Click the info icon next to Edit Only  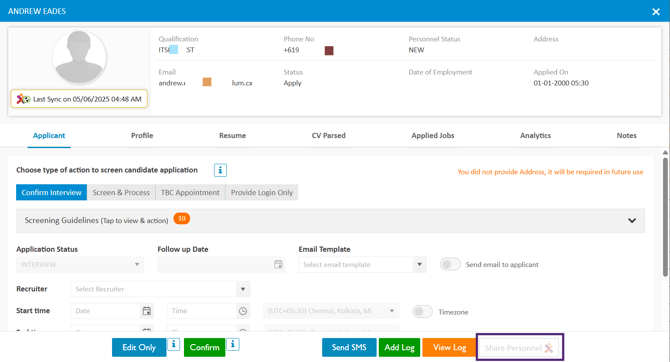click(173, 344)
